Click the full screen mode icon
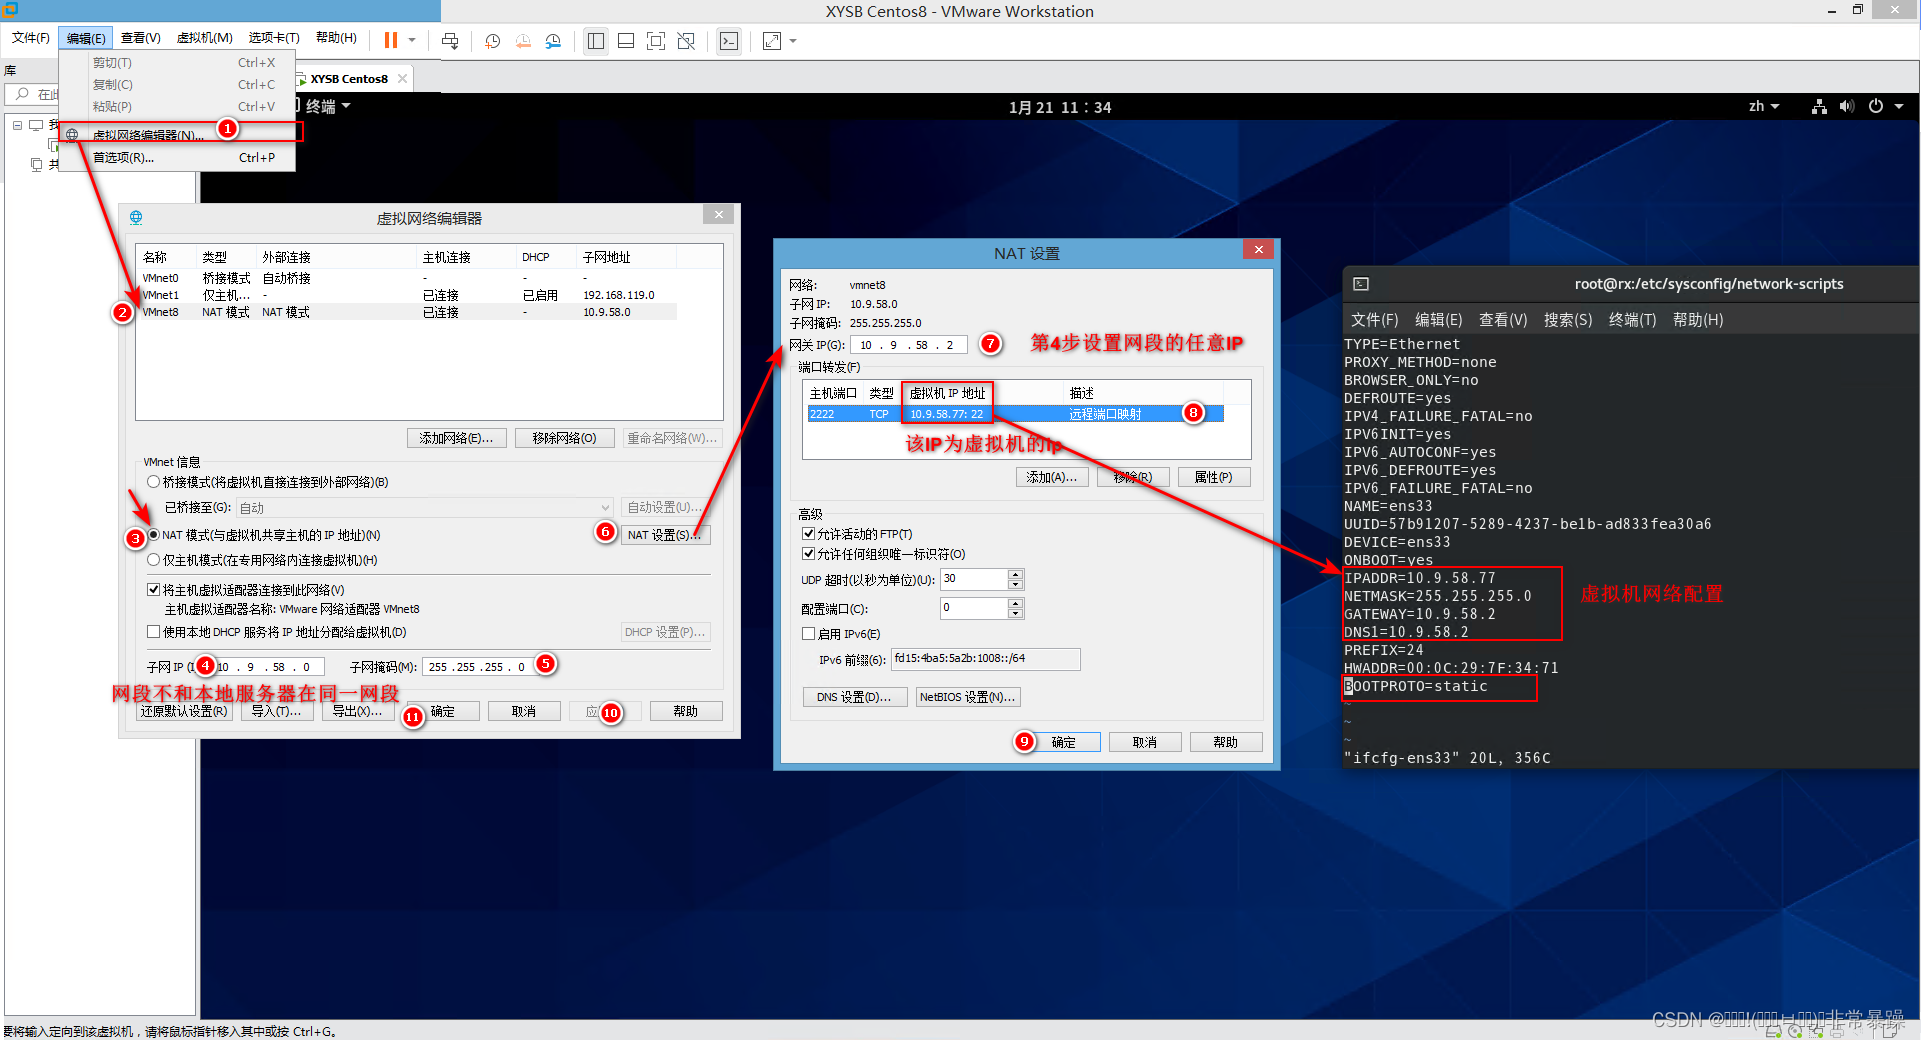The width and height of the screenshot is (1921, 1040). pyautogui.click(x=656, y=41)
